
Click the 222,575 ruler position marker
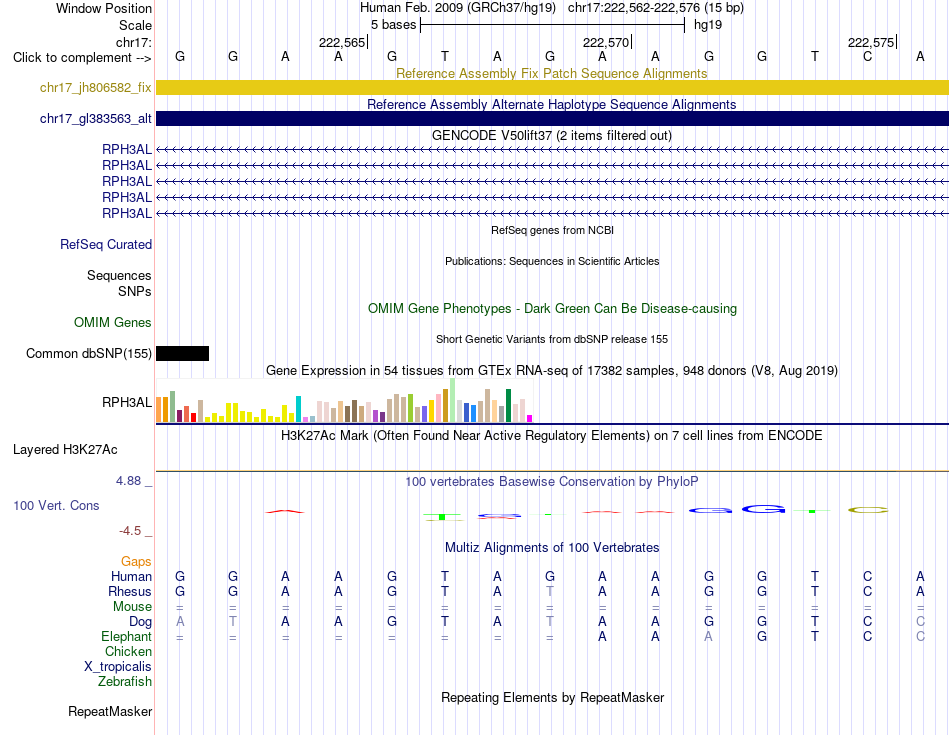(871, 42)
